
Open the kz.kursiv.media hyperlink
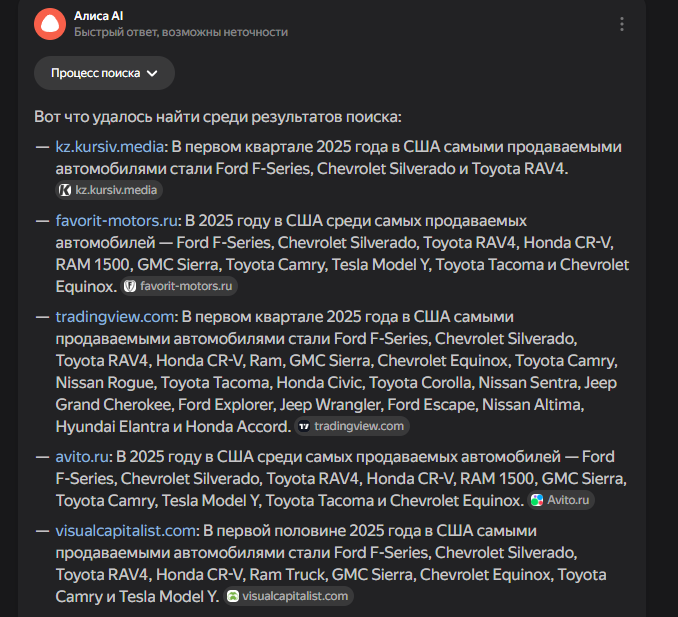[108, 147]
